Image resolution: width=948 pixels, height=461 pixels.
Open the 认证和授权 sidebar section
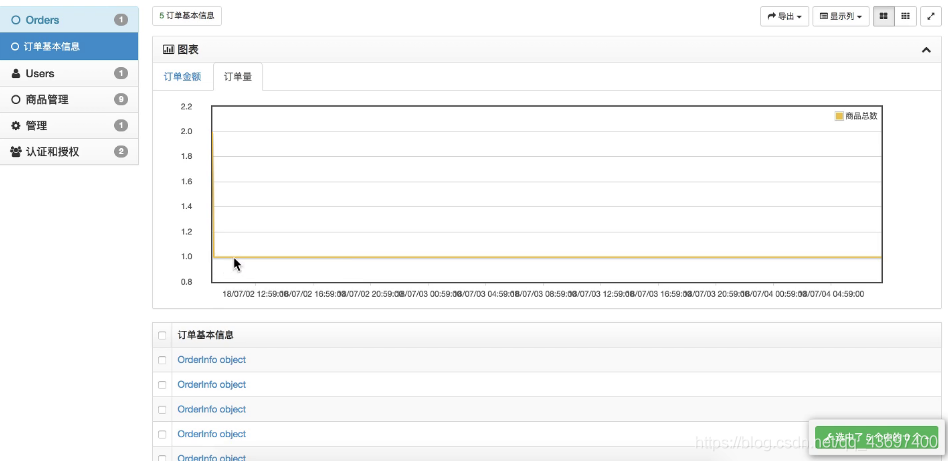(69, 152)
